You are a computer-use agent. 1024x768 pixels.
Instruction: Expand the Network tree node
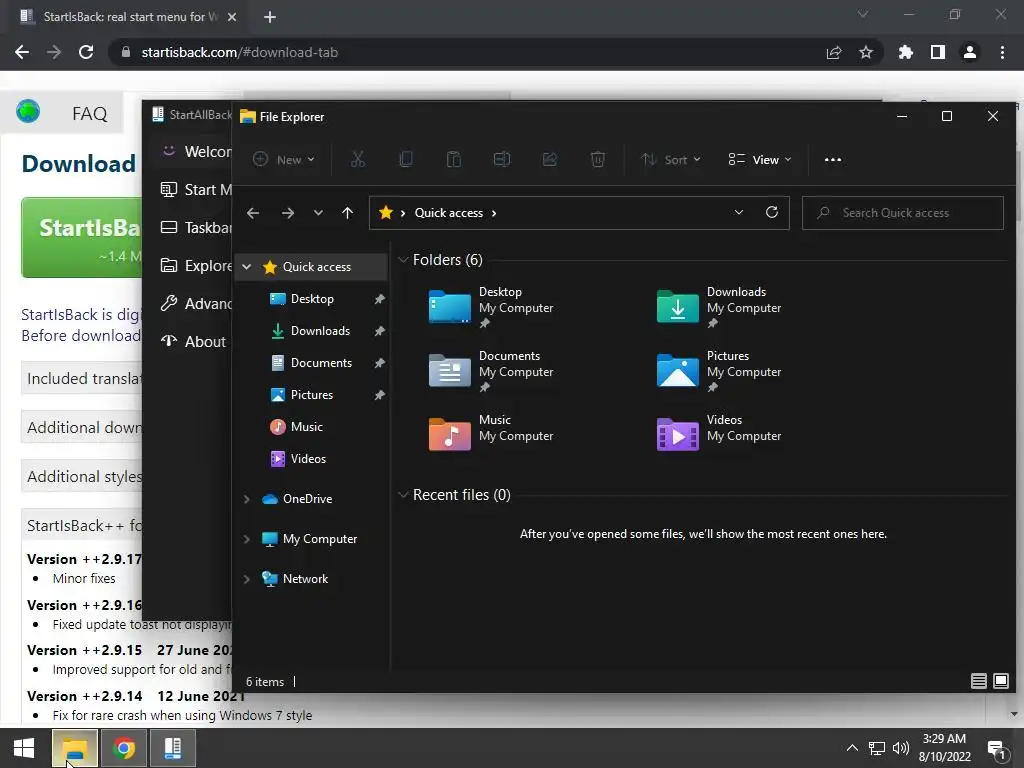tap(247, 579)
